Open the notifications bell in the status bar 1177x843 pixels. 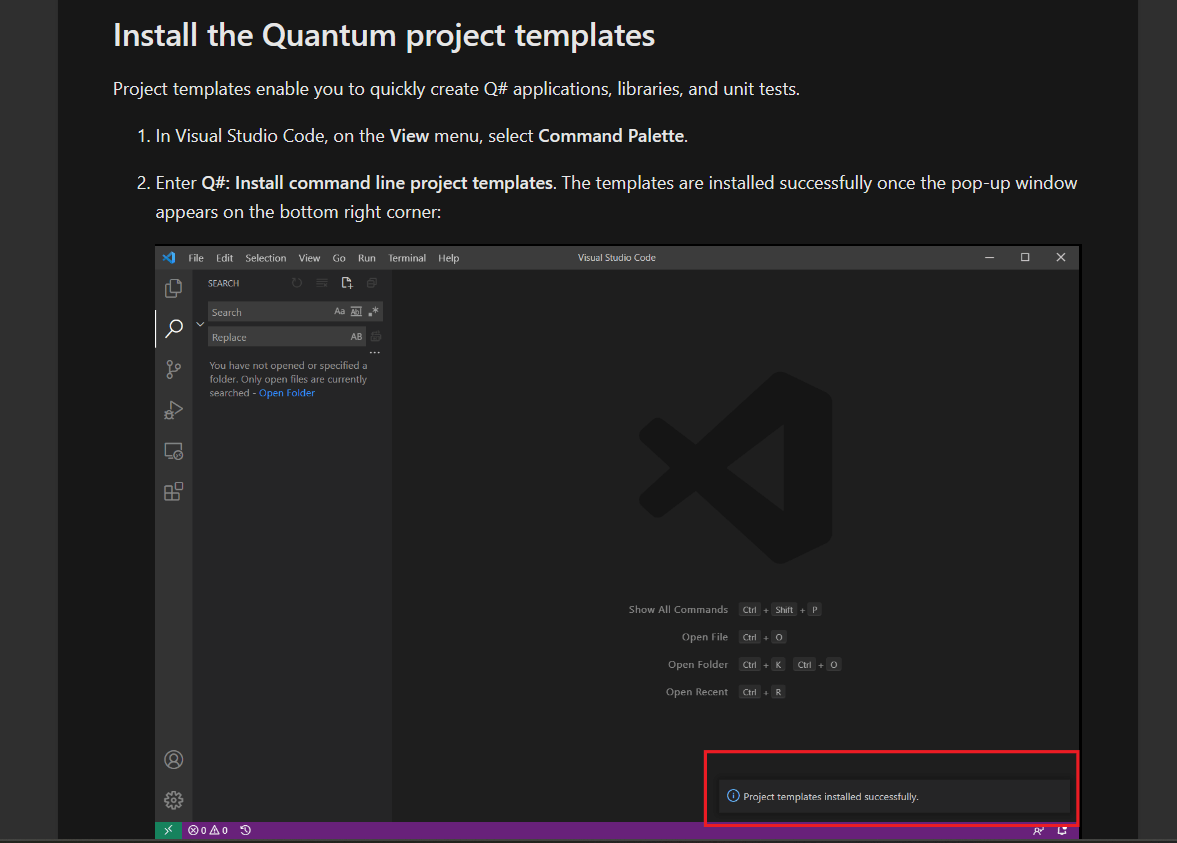[x=1062, y=830]
